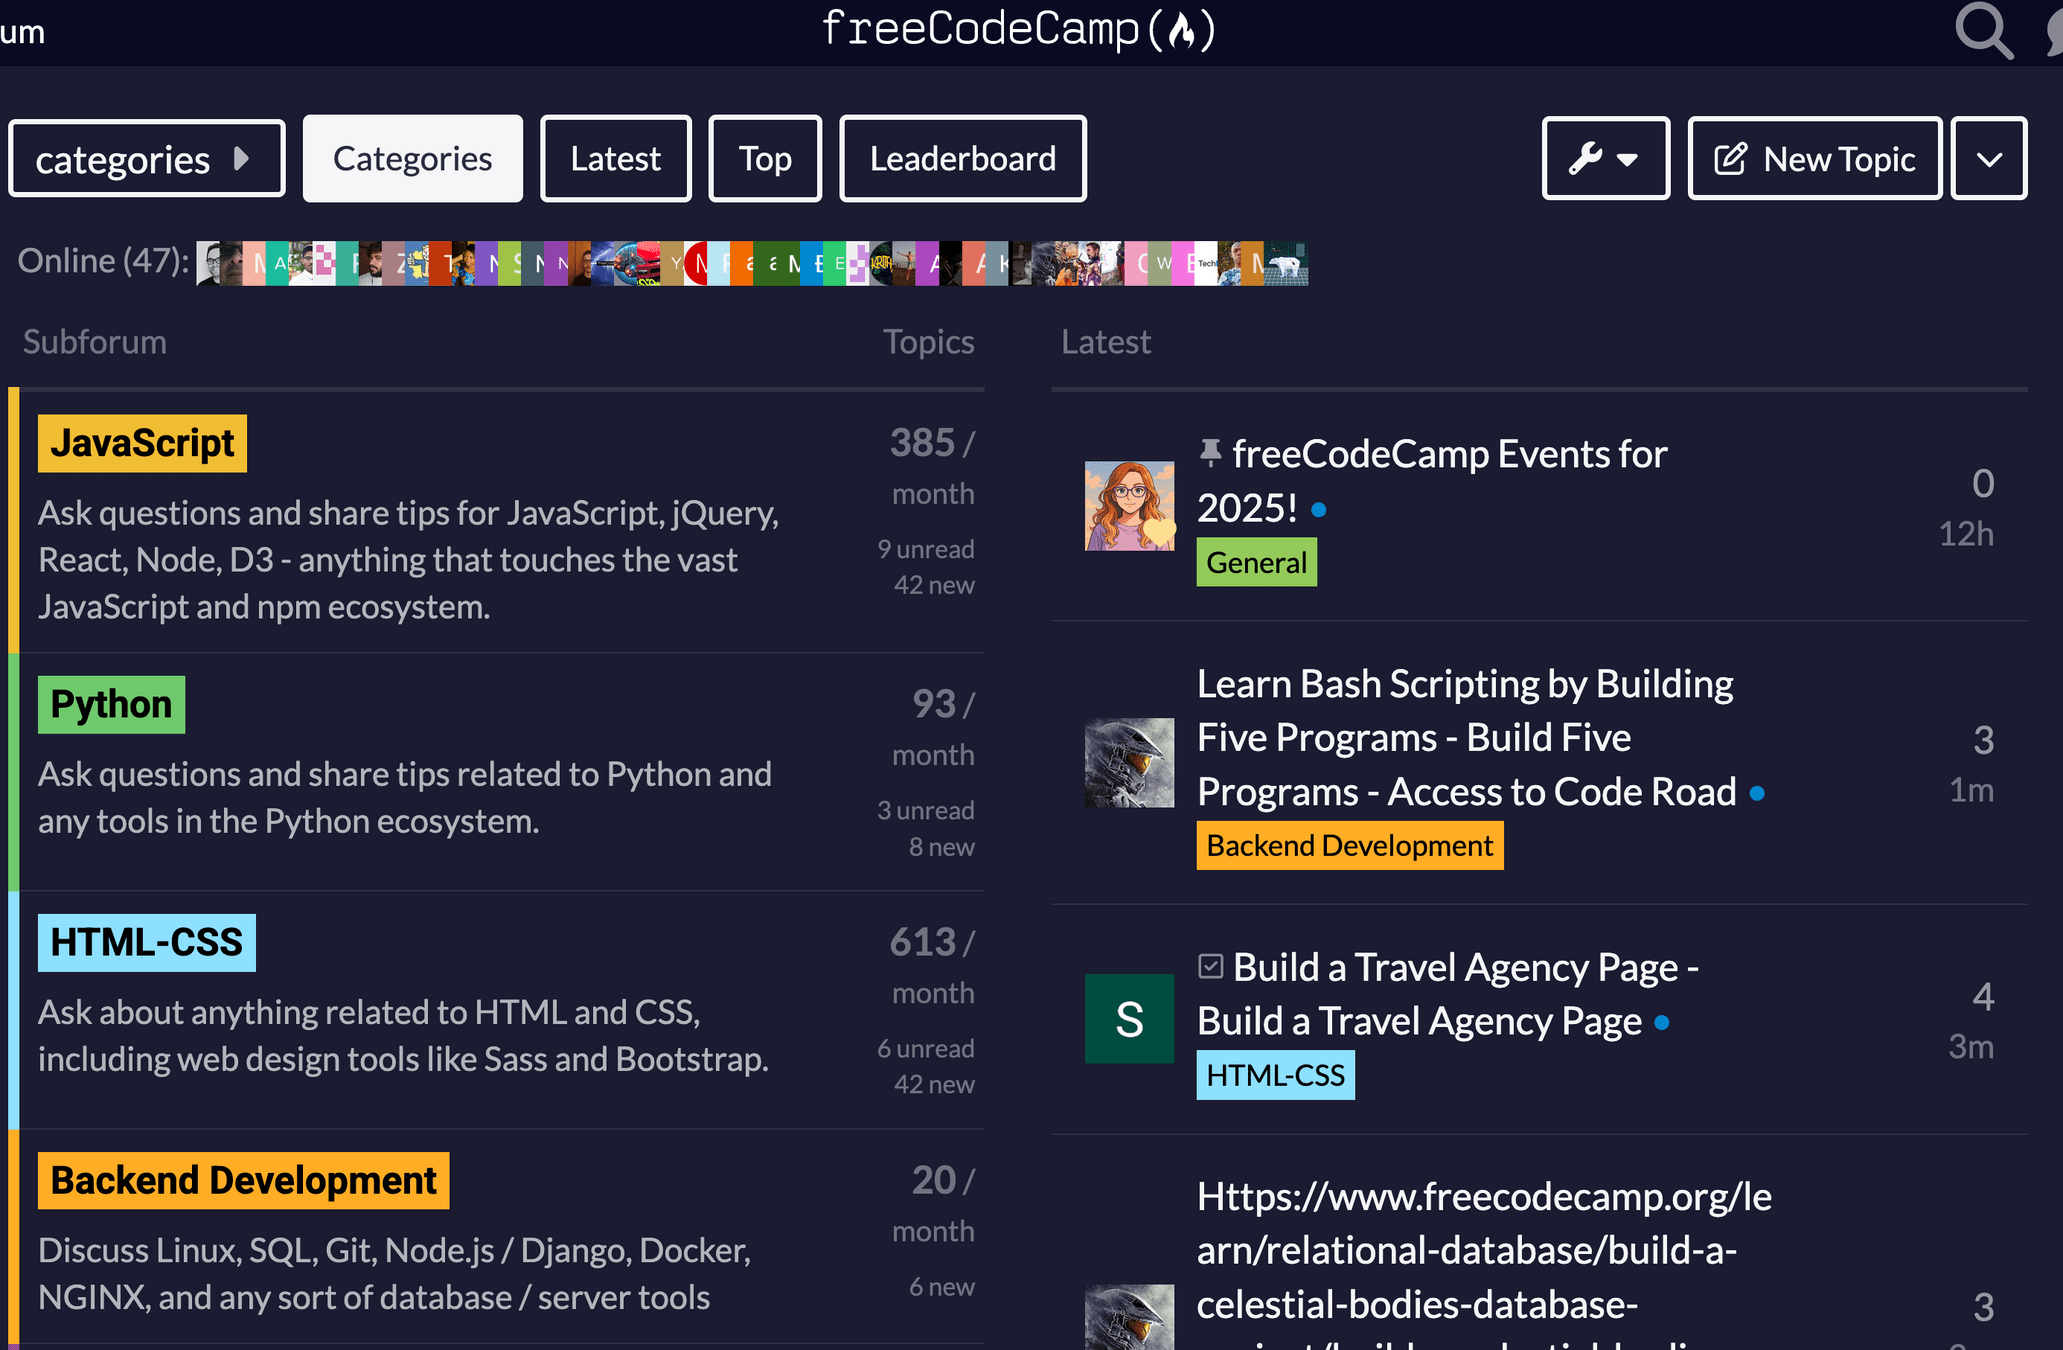
Task: Click '42 new' in HTML-CSS row
Action: pos(934,1084)
